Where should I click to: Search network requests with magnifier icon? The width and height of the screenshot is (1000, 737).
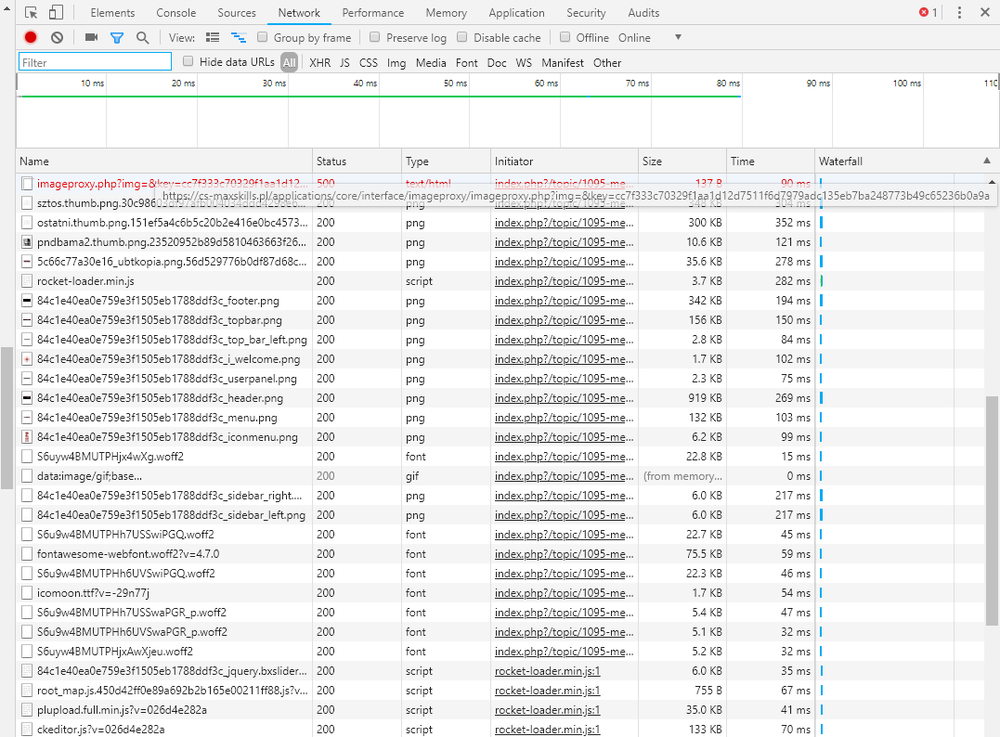[143, 36]
